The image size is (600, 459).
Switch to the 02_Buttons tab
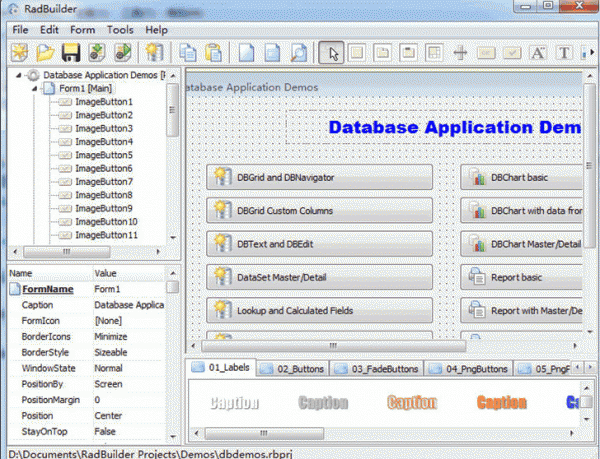tap(293, 369)
